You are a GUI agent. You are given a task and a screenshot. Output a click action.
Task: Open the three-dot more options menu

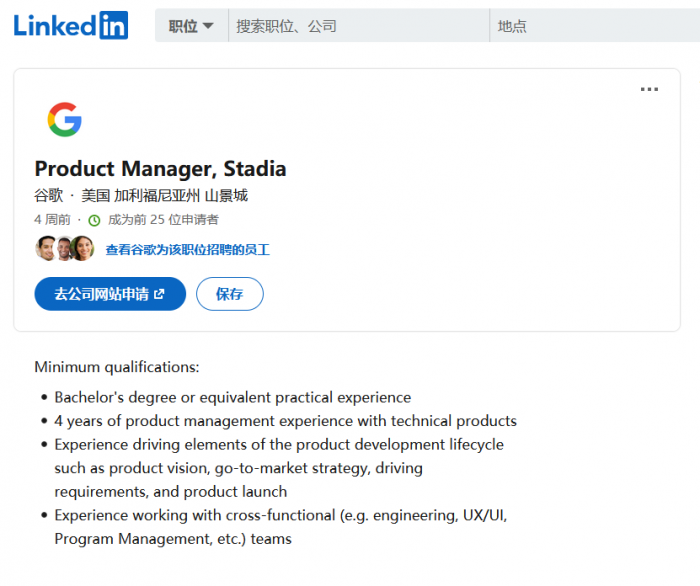click(649, 89)
